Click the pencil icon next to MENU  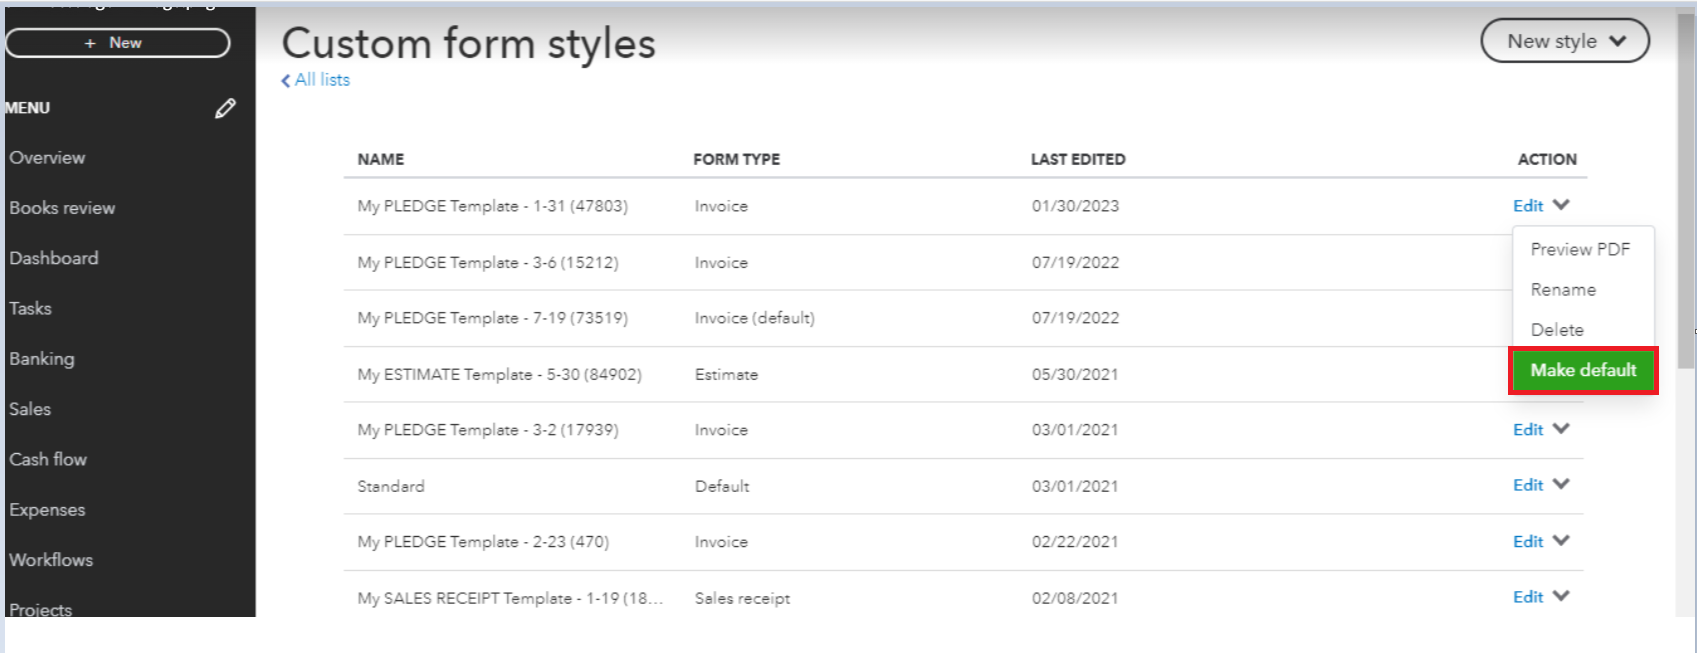tap(224, 108)
